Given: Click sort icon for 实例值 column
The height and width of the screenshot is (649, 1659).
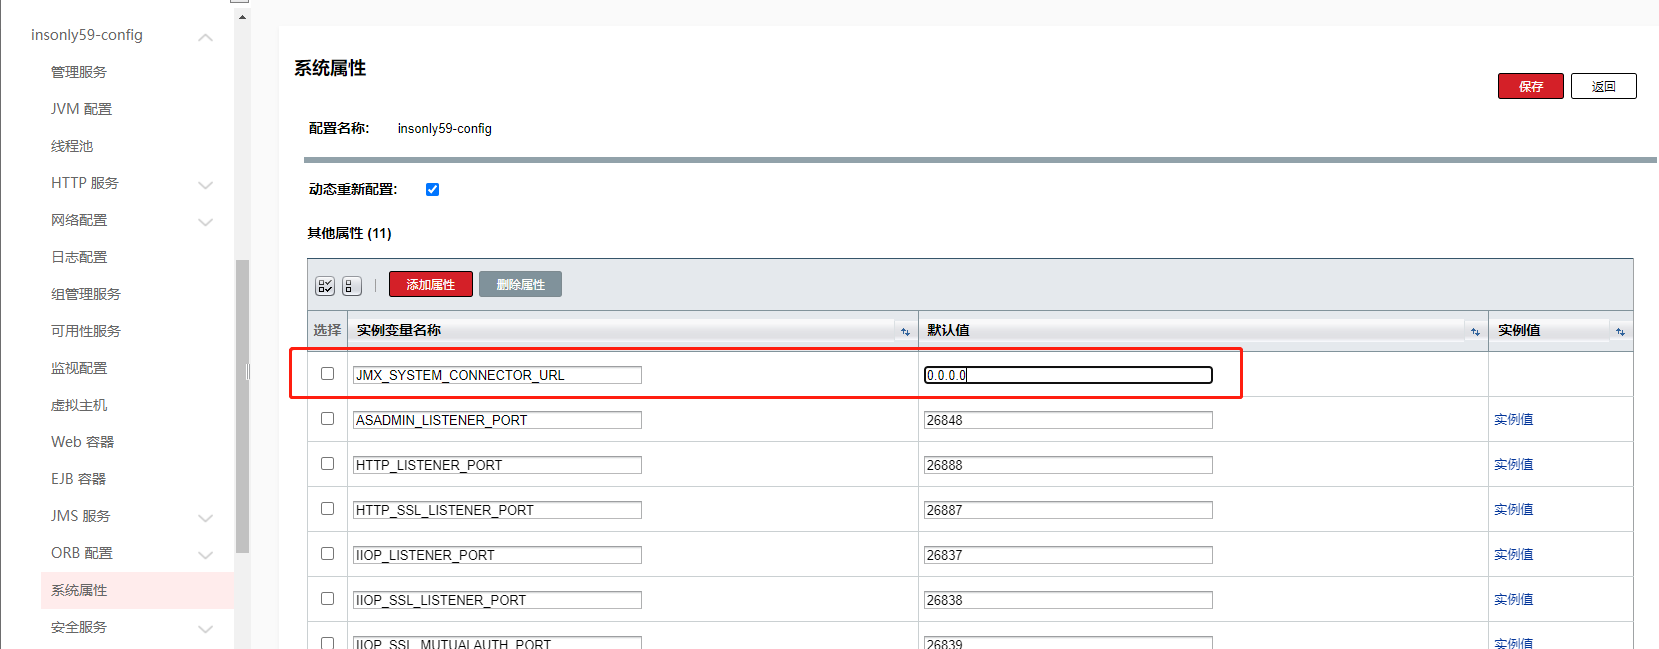Looking at the screenshot, I should point(1620,332).
